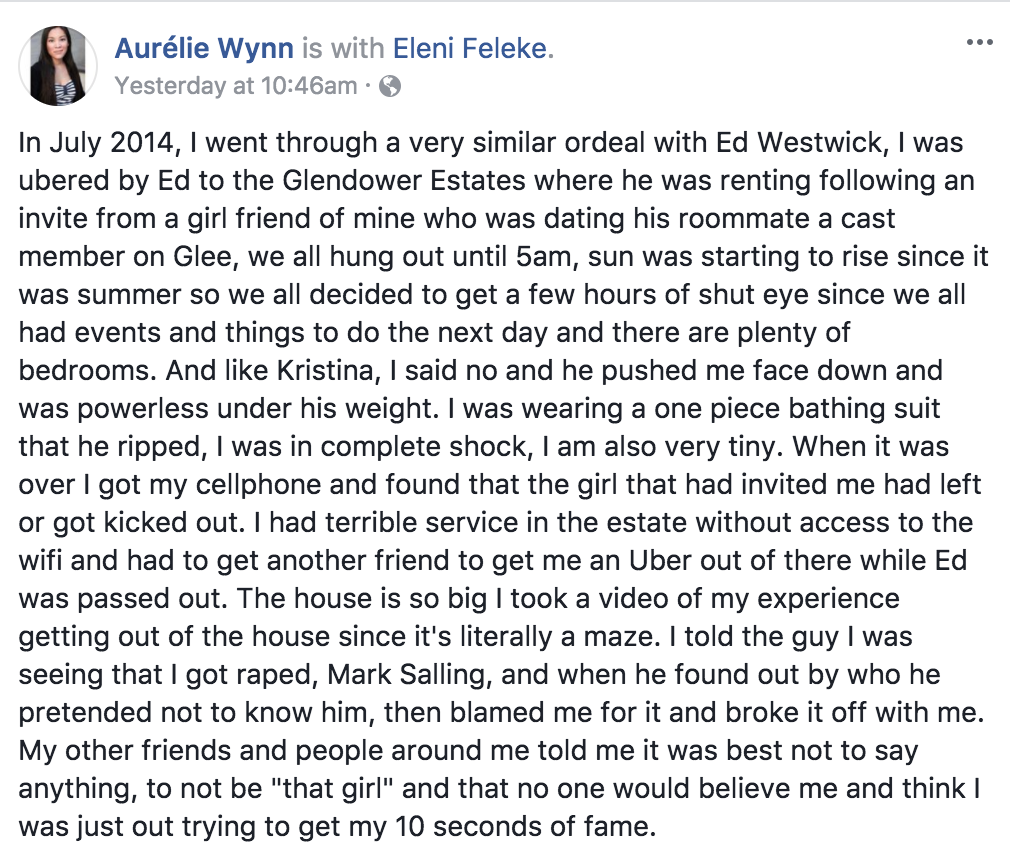Open the post options three-dot menu
The height and width of the screenshot is (854, 1010).
[x=978, y=43]
